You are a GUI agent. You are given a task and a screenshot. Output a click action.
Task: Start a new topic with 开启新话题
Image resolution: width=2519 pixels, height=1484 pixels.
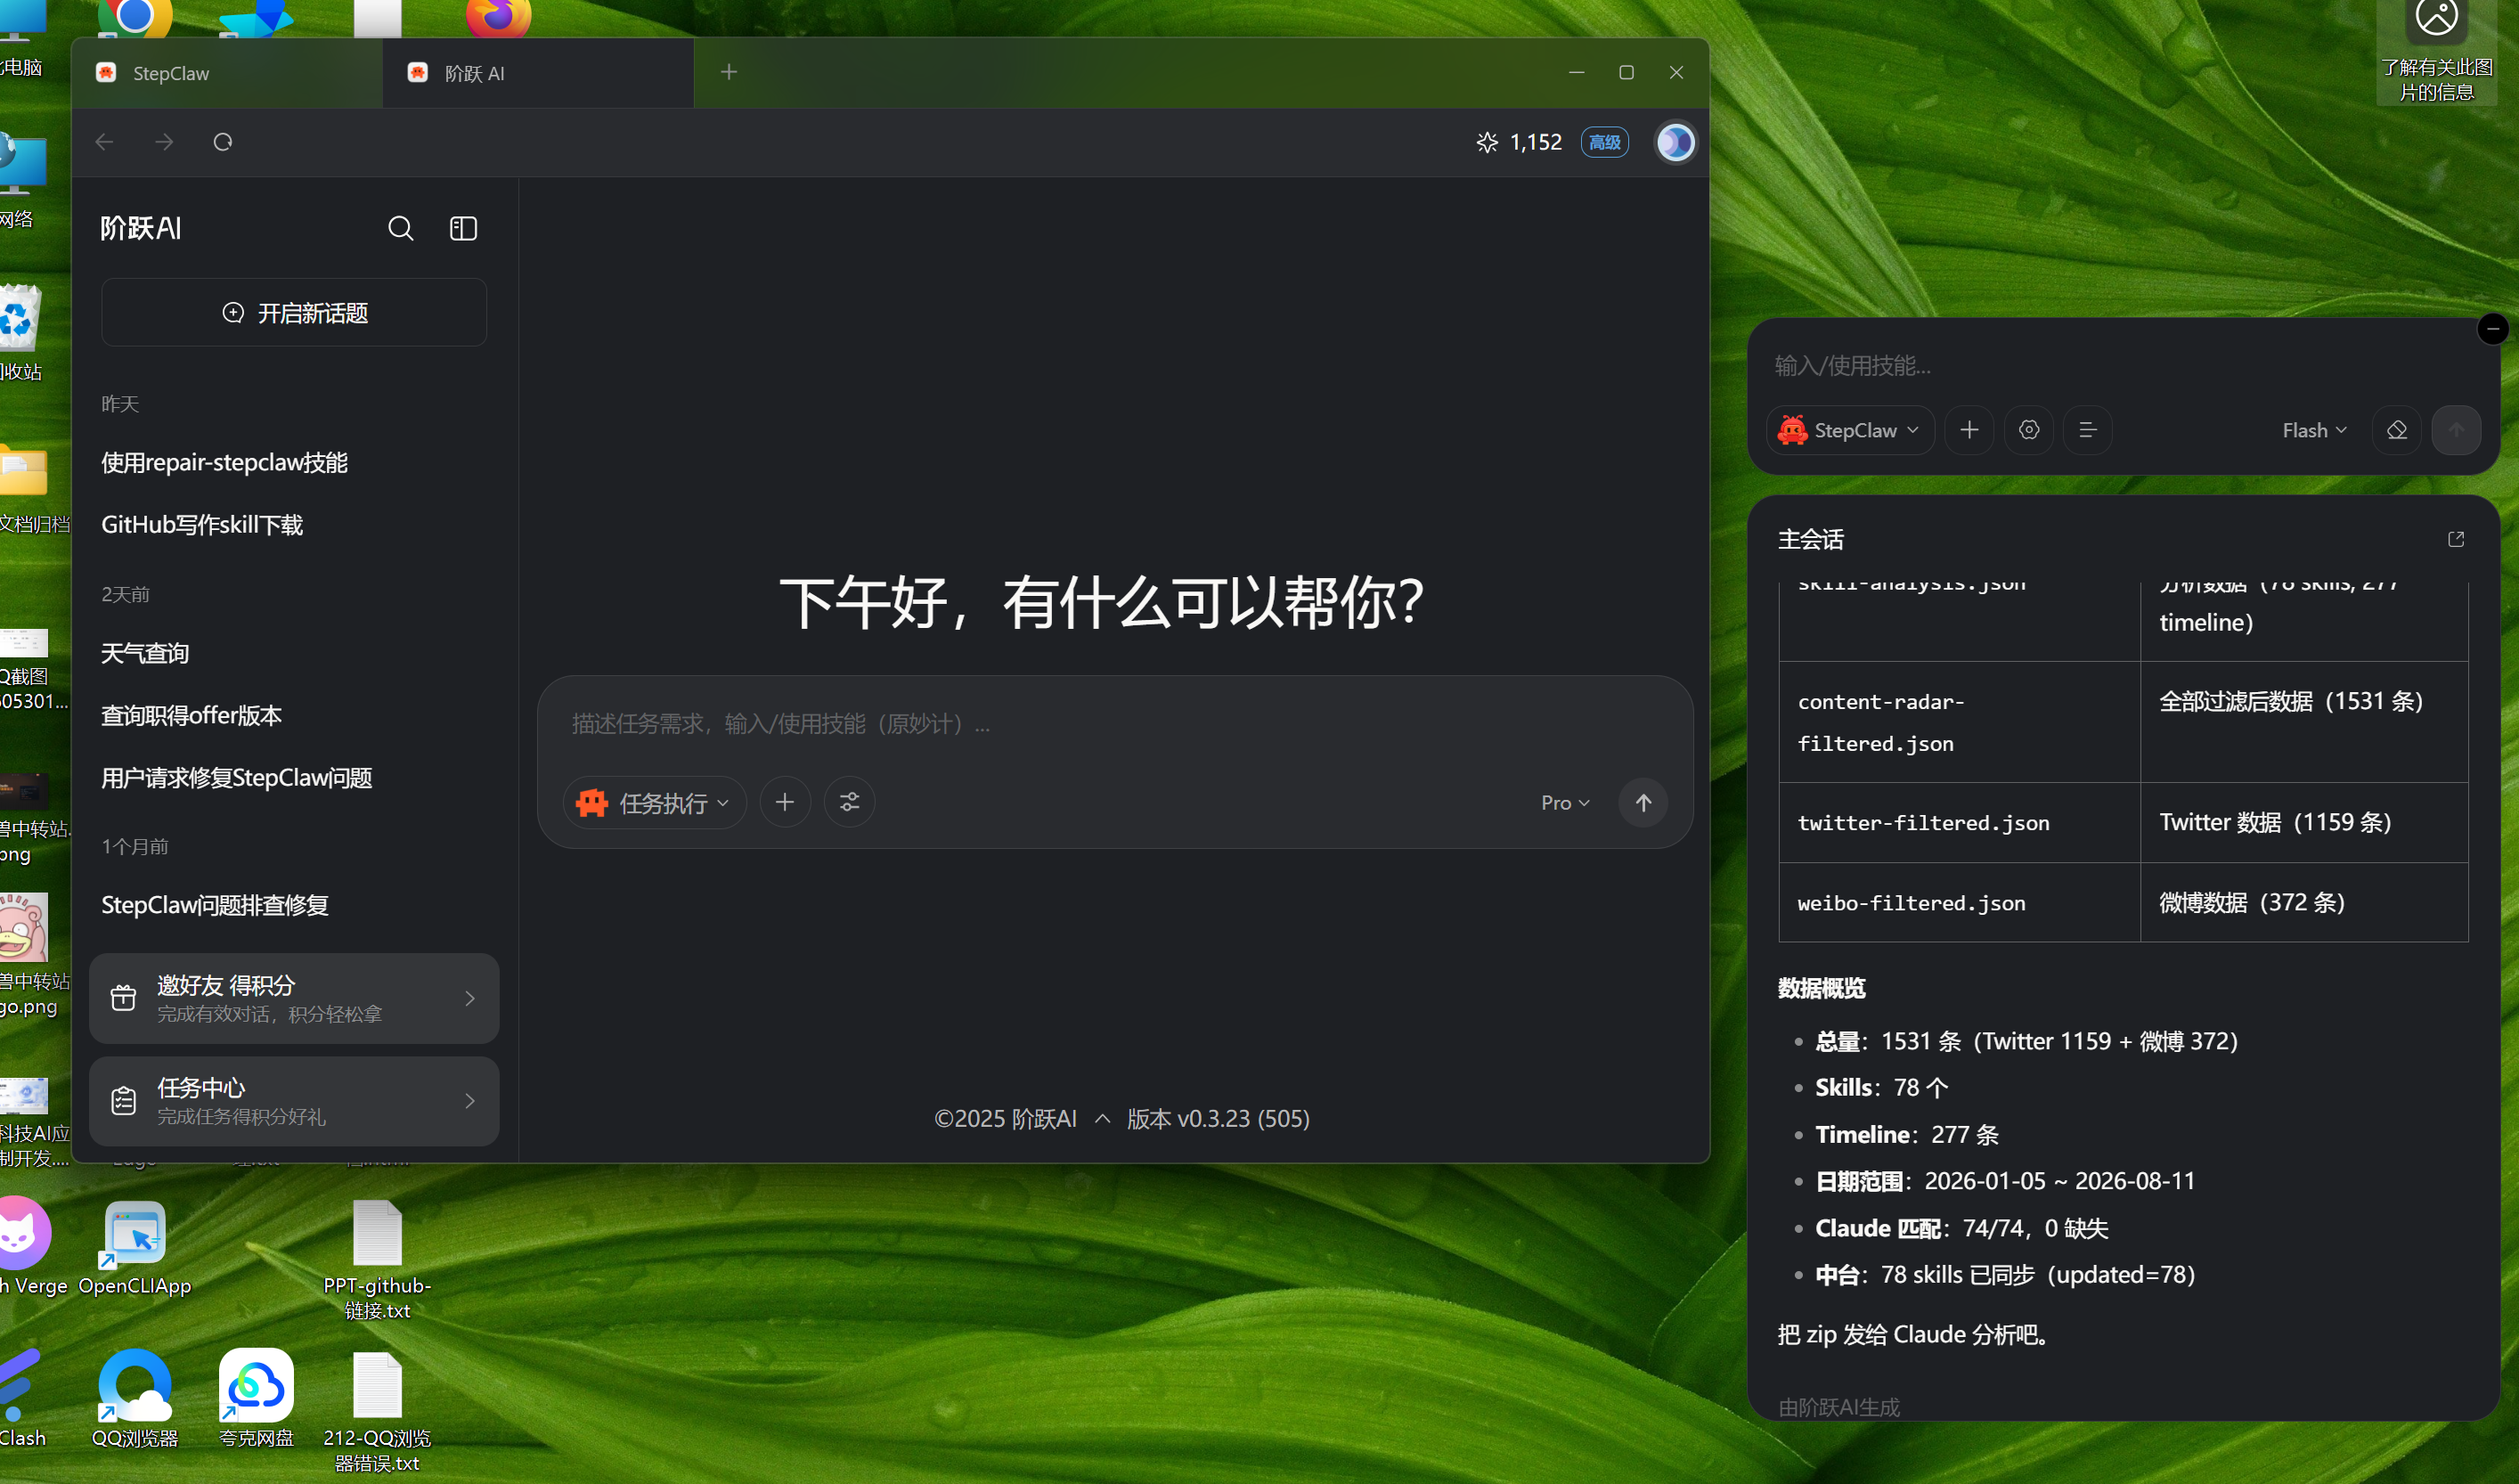point(294,313)
